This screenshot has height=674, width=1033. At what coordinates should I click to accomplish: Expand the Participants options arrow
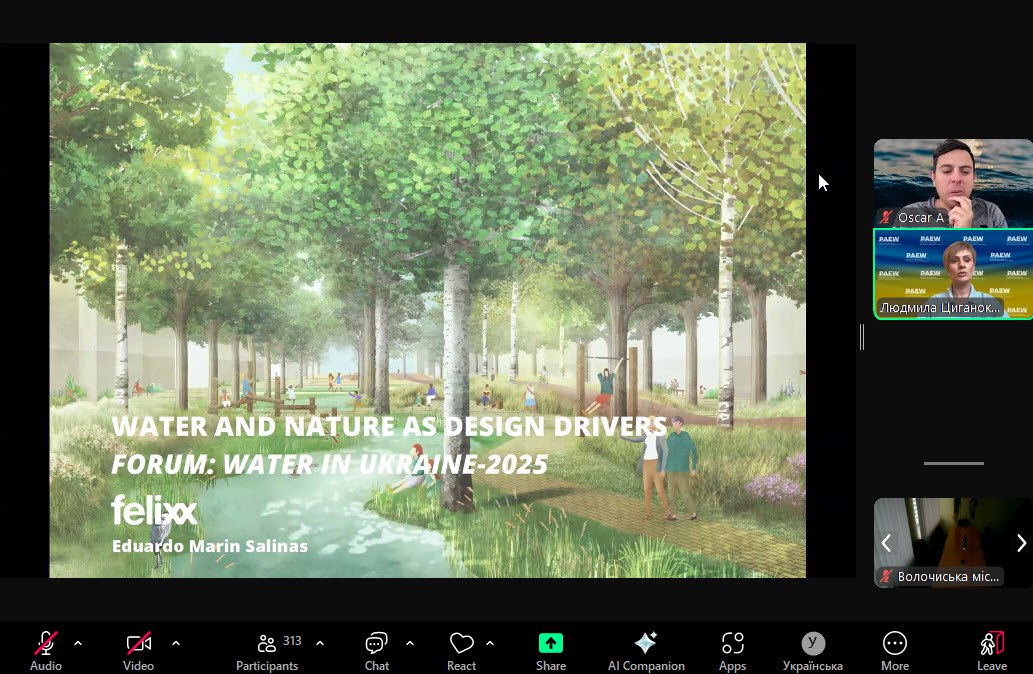pos(320,643)
